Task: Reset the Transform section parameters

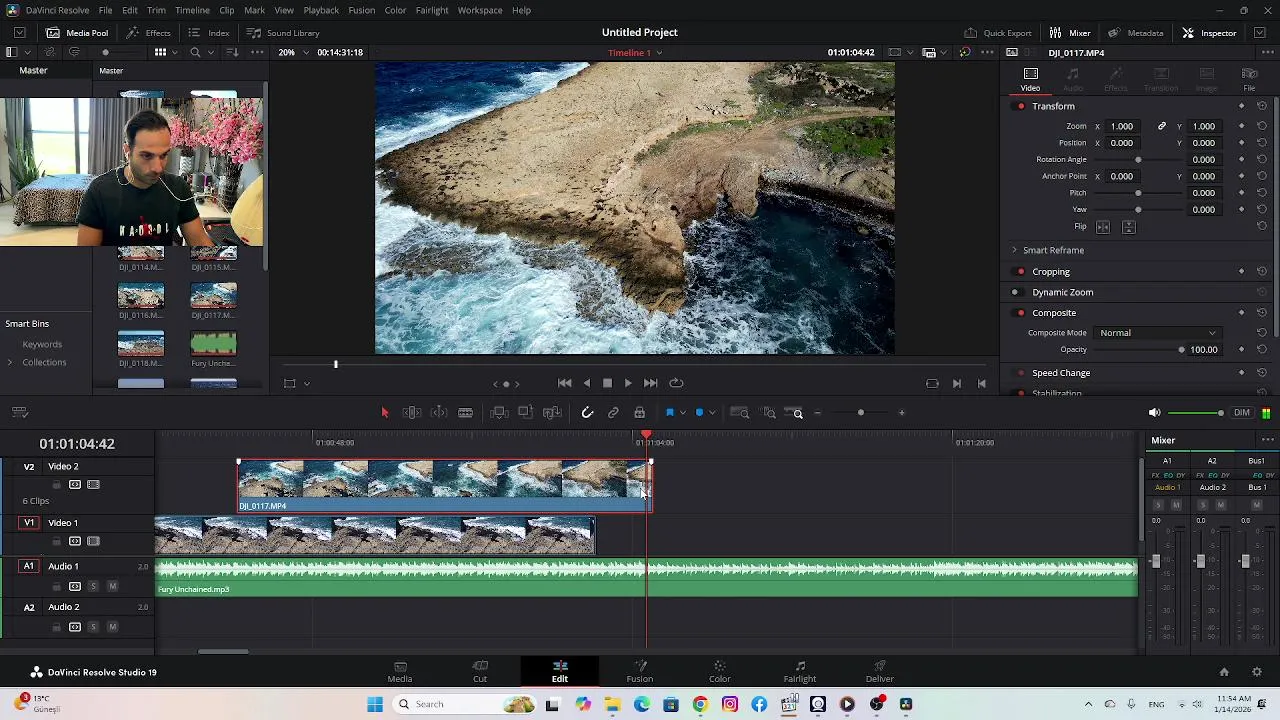Action: [1261, 106]
